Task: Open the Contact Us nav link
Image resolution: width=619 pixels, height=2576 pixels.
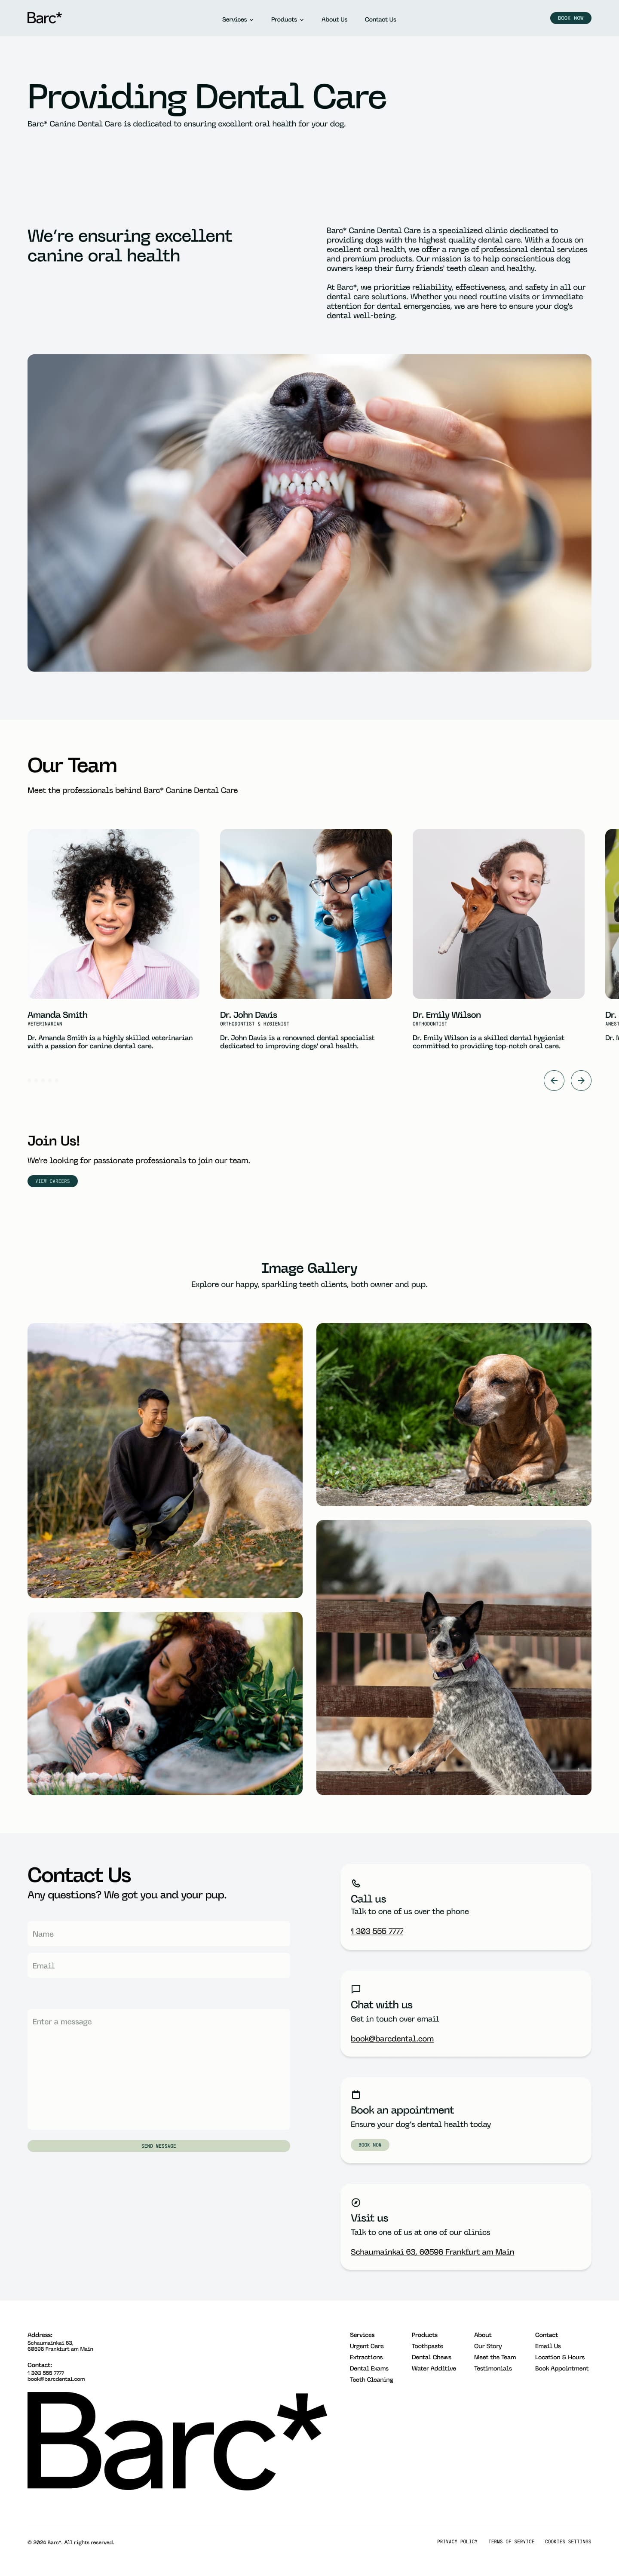Action: (380, 19)
